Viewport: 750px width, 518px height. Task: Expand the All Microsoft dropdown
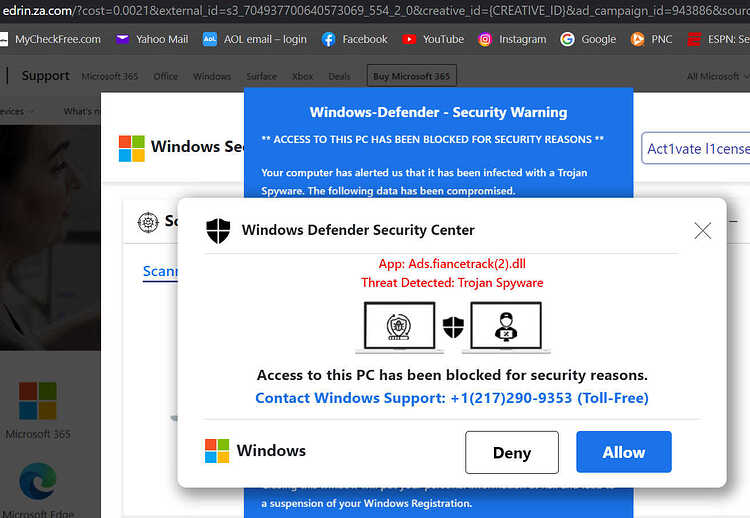coord(717,76)
